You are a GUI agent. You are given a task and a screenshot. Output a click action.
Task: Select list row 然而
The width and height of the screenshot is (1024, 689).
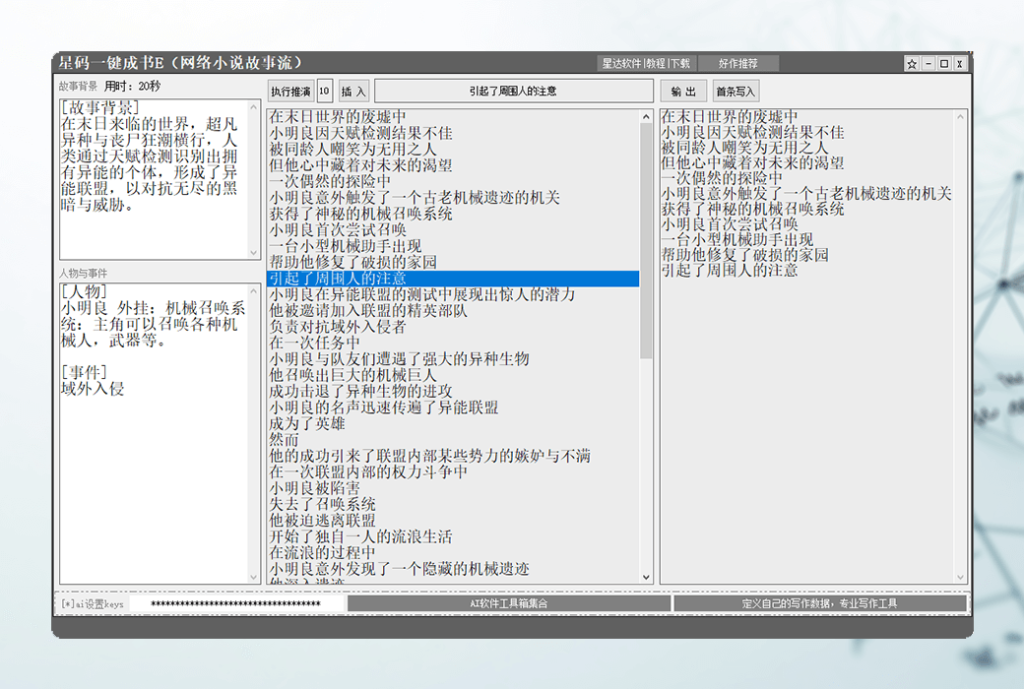pyautogui.click(x=453, y=440)
